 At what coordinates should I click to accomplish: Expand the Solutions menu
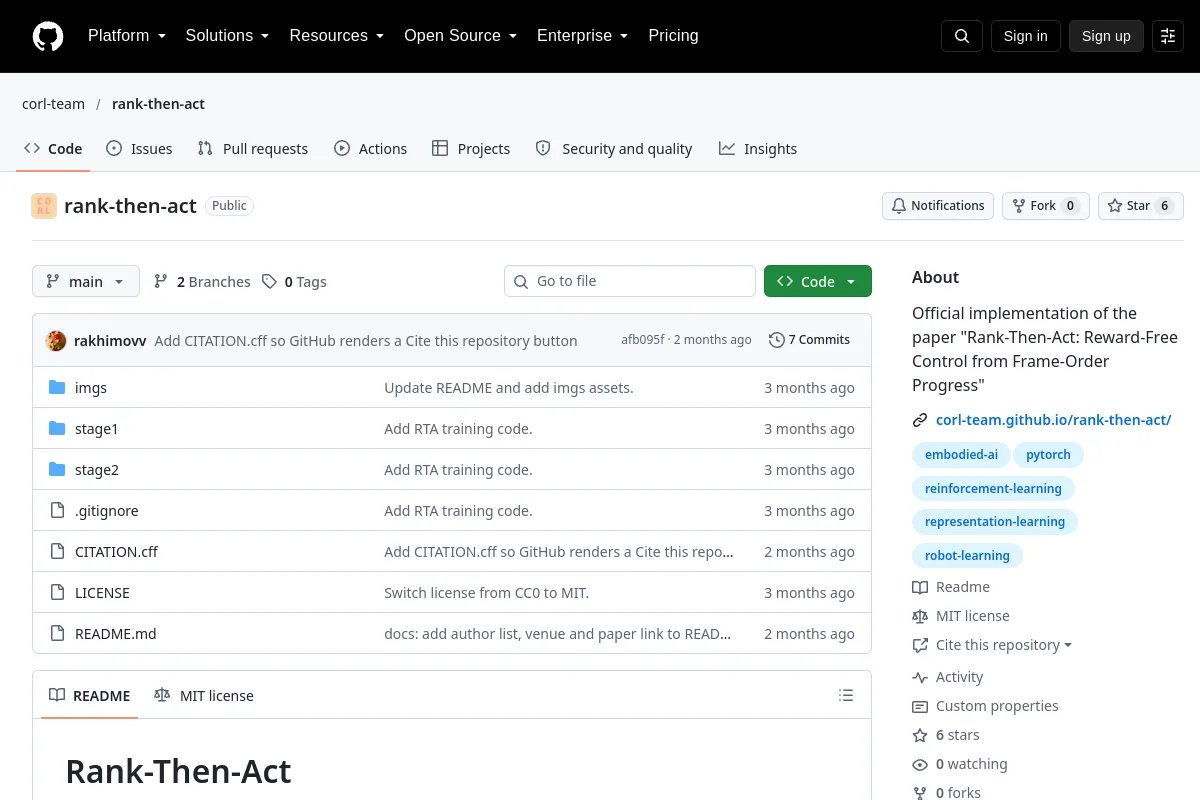(227, 36)
